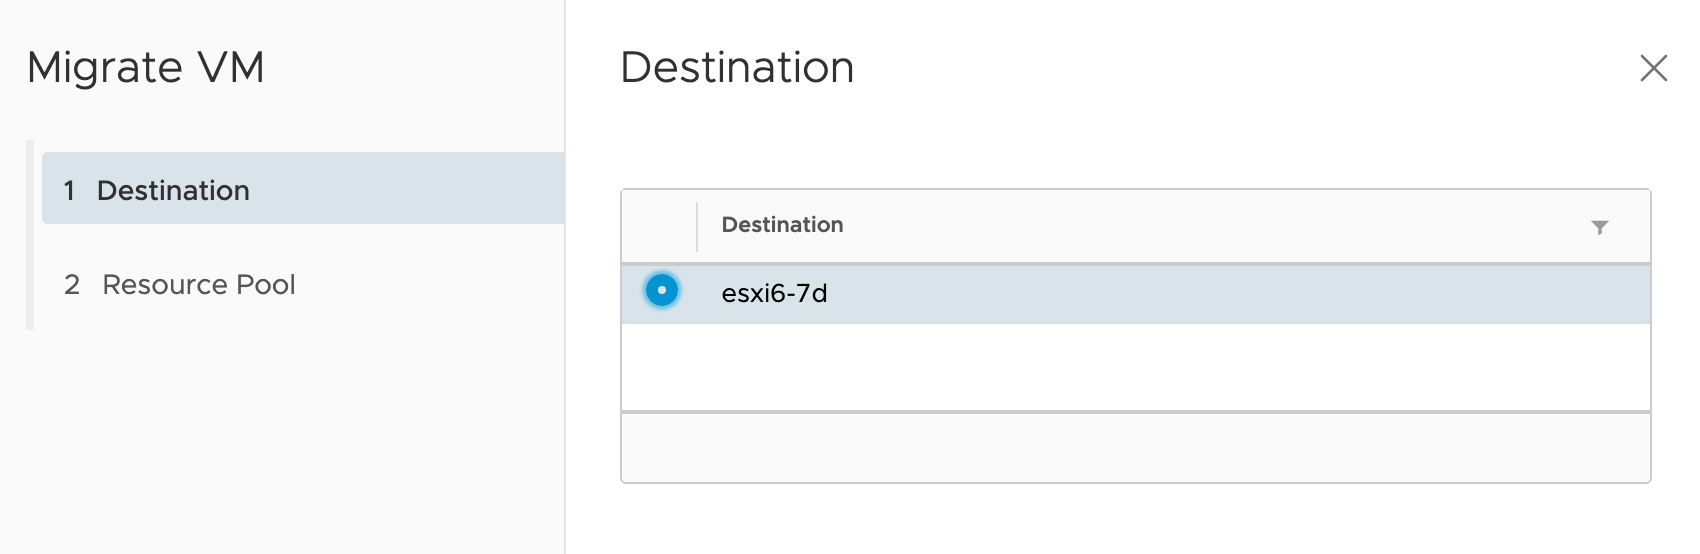Open the Destination column filter
The width and height of the screenshot is (1700, 554).
point(1599,227)
